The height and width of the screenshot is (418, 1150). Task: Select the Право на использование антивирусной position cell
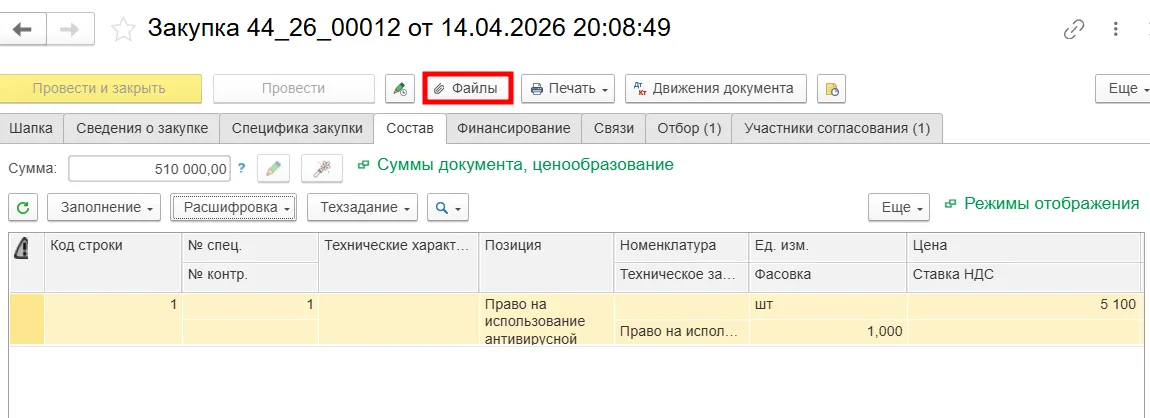click(x=546, y=320)
